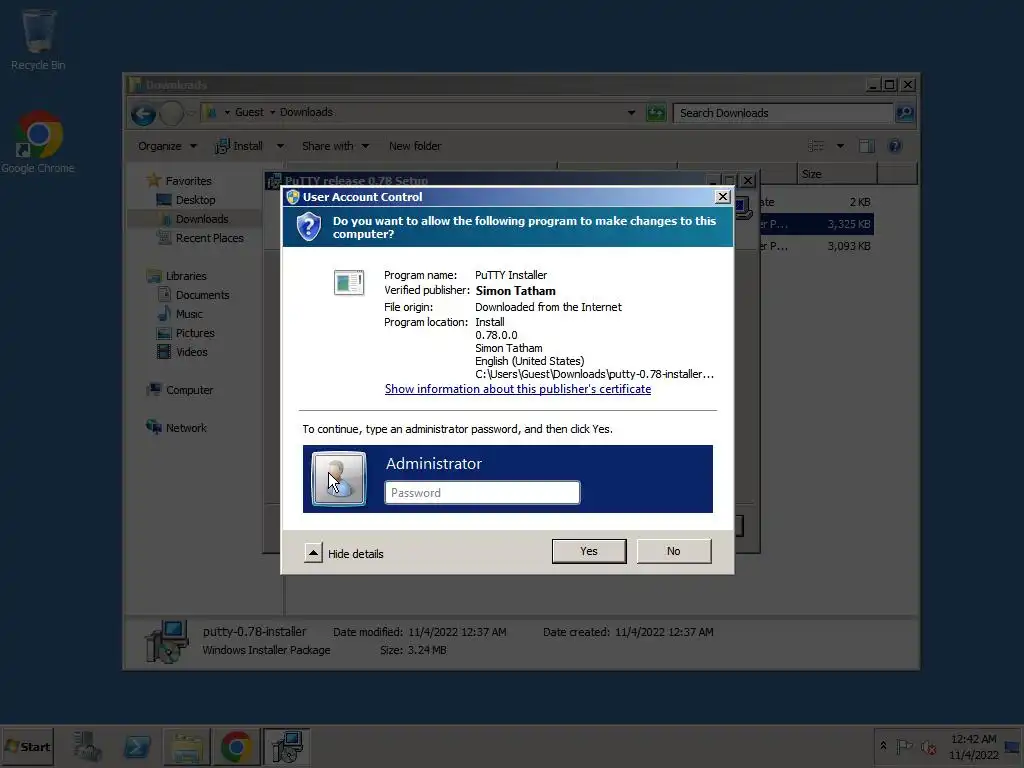Toggle the preview pane icon
Viewport: 1024px width, 768px height.
(x=867, y=146)
